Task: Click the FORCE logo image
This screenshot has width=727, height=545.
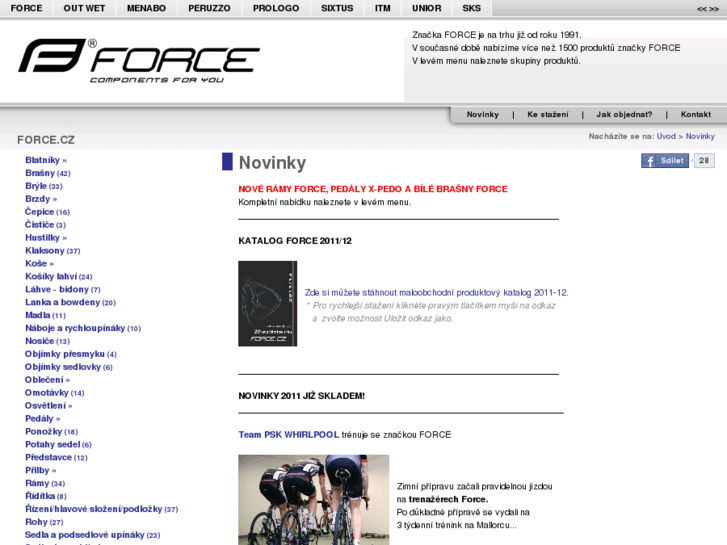Action: tap(139, 61)
